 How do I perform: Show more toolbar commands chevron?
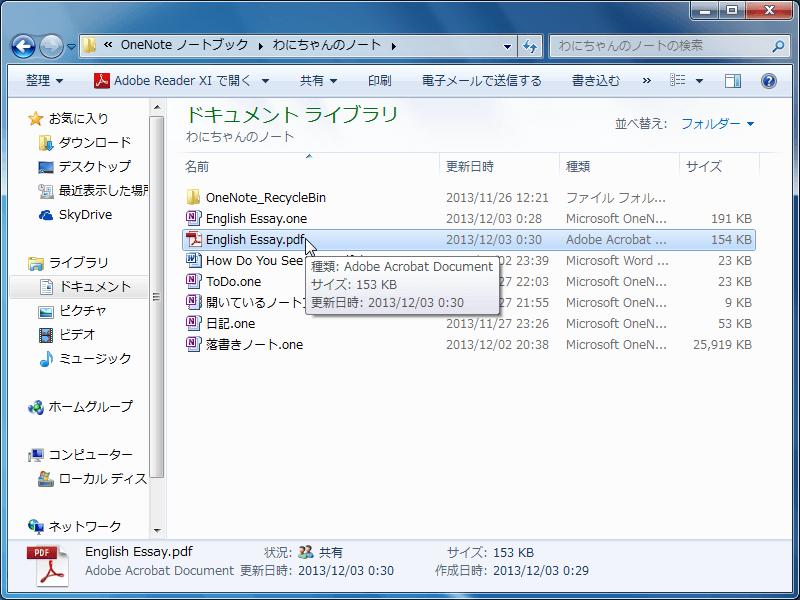pyautogui.click(x=646, y=81)
